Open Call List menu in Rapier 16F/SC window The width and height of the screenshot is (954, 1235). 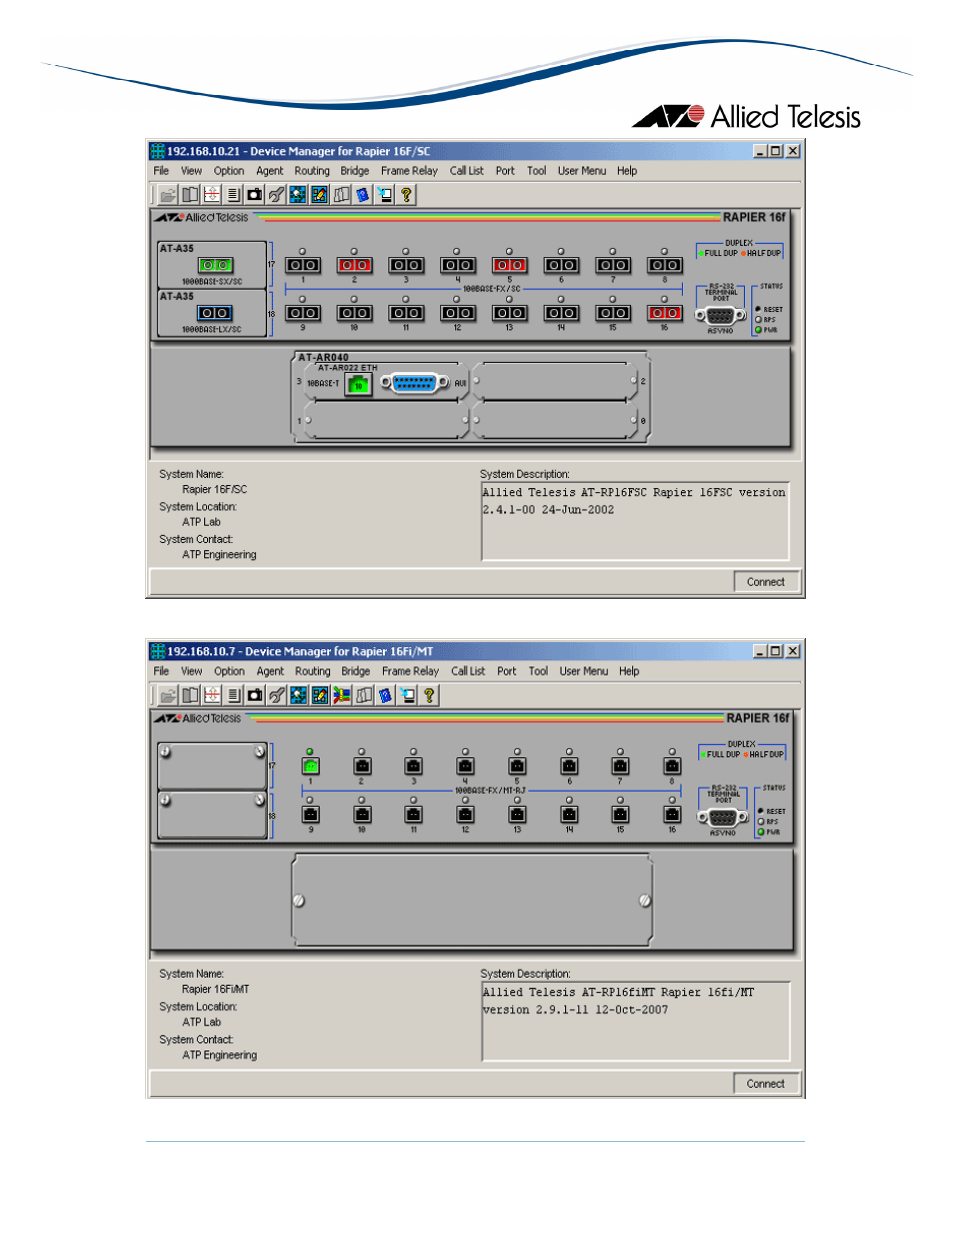[x=466, y=171]
